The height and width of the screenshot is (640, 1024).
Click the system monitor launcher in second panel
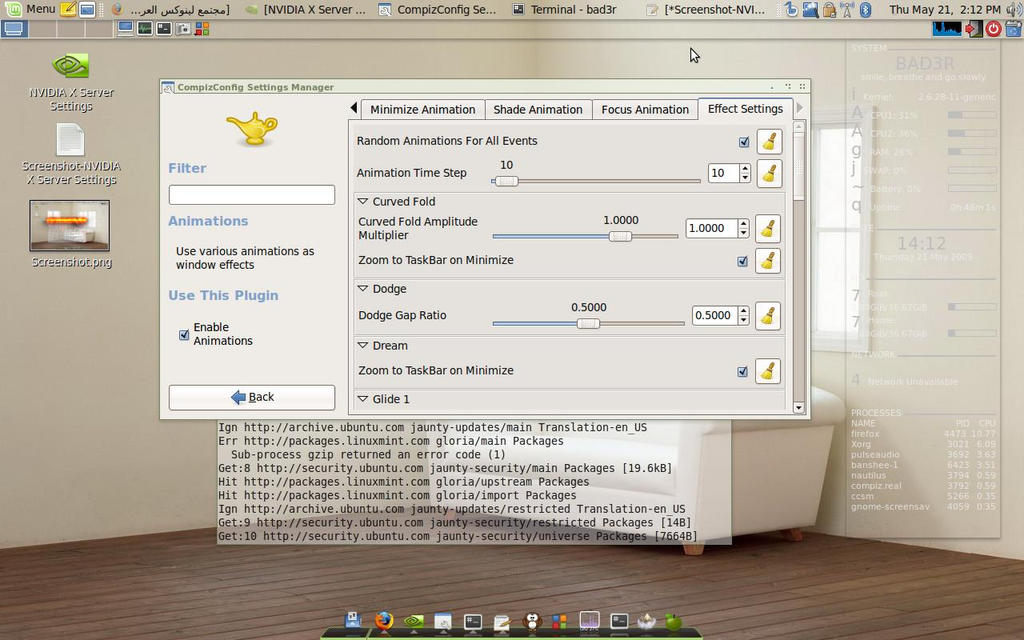pos(144,29)
